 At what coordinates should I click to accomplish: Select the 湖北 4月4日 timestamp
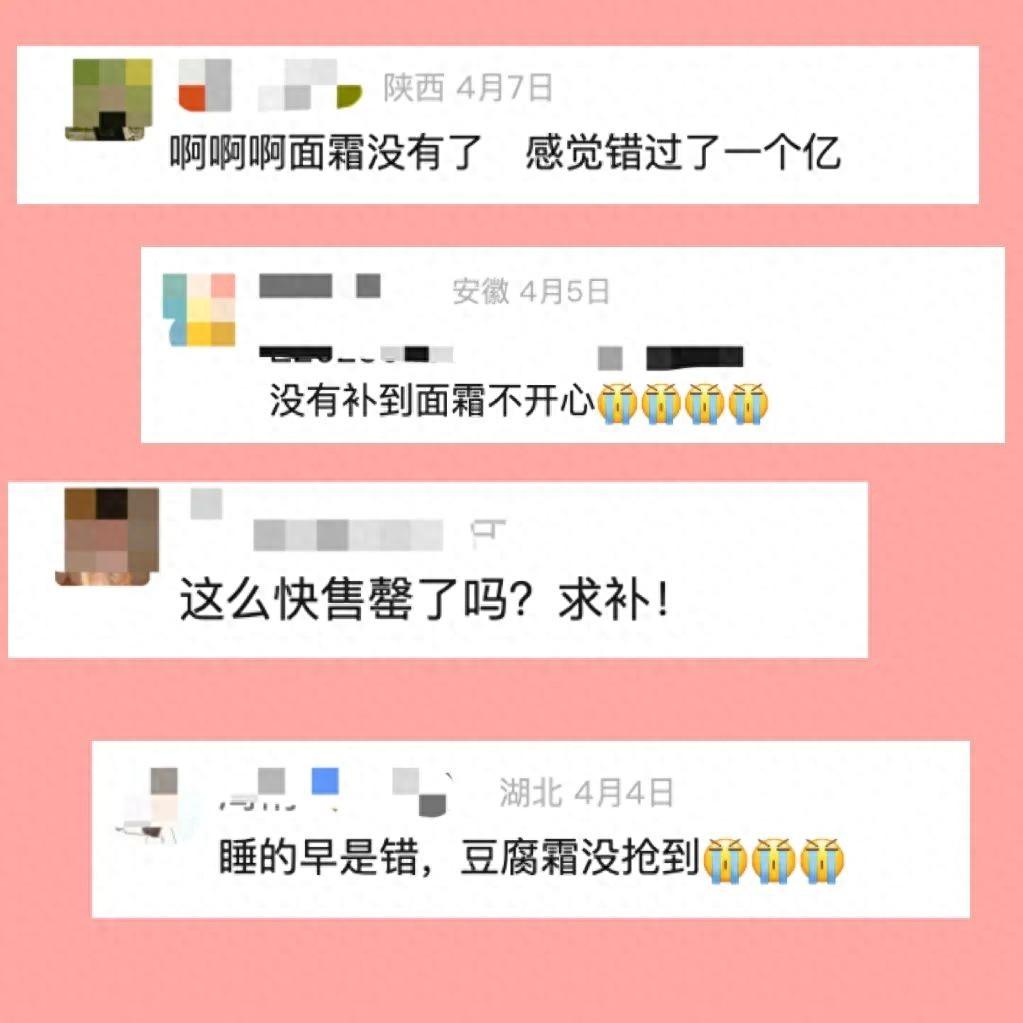pos(586,793)
